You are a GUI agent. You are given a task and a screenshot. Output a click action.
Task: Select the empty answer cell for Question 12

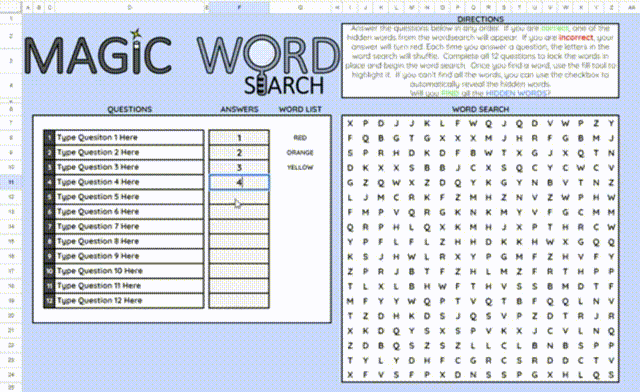click(x=239, y=301)
